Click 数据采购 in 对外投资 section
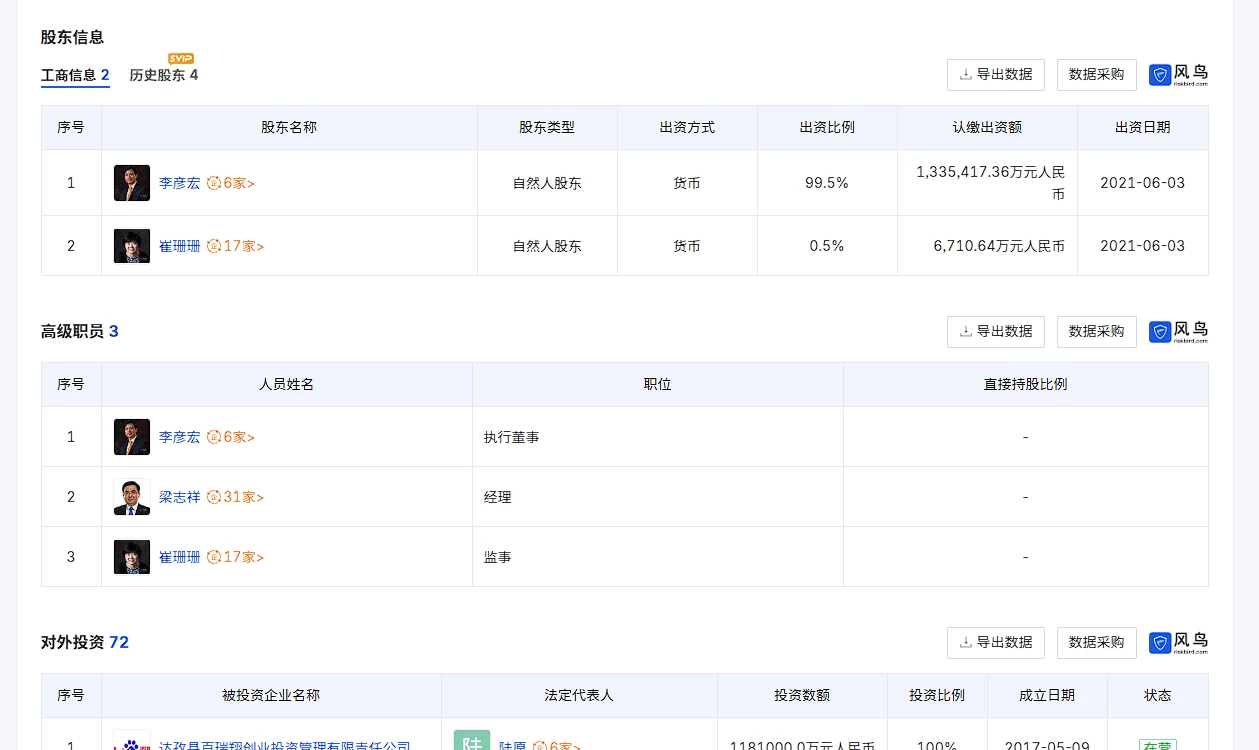 [x=1096, y=643]
